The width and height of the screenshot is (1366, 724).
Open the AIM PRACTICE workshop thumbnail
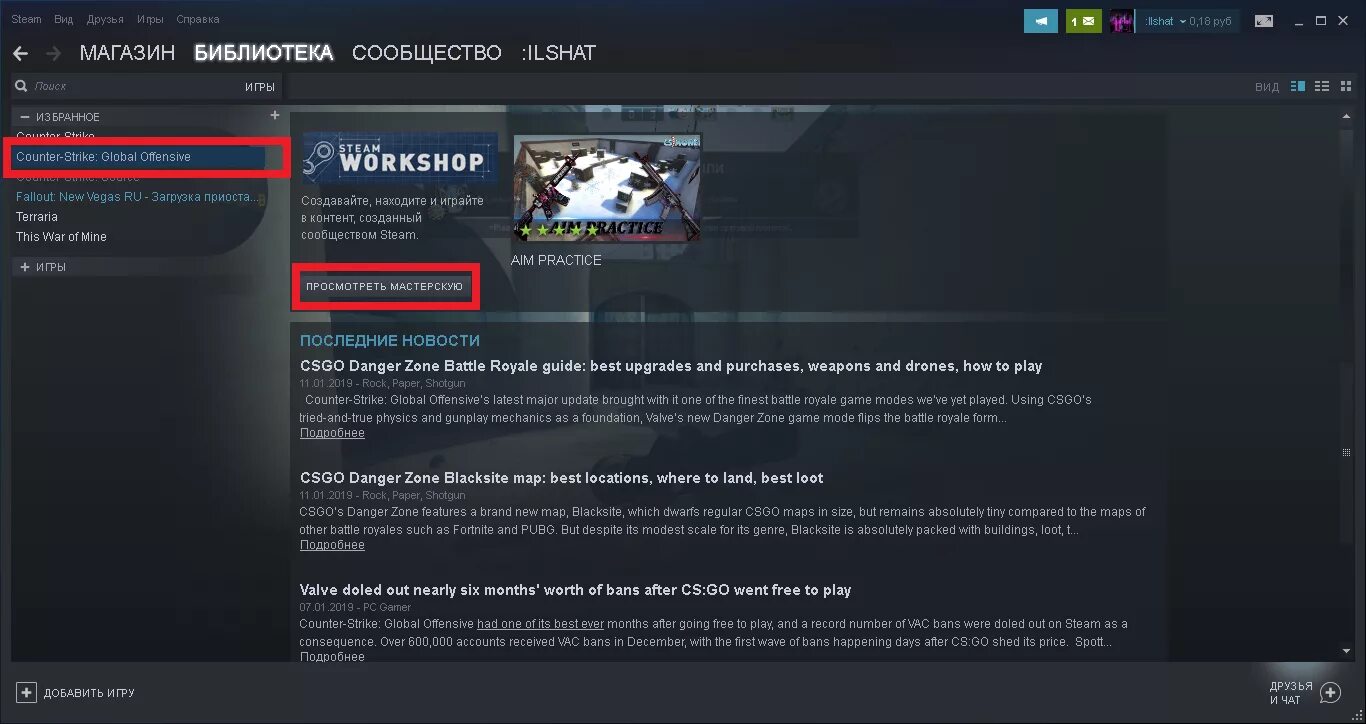[x=606, y=187]
